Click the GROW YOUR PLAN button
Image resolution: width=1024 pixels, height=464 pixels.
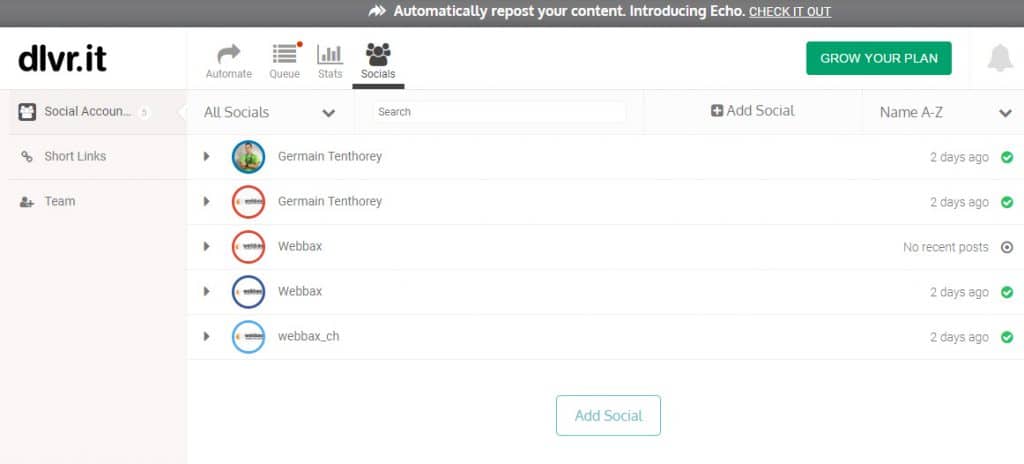point(879,58)
